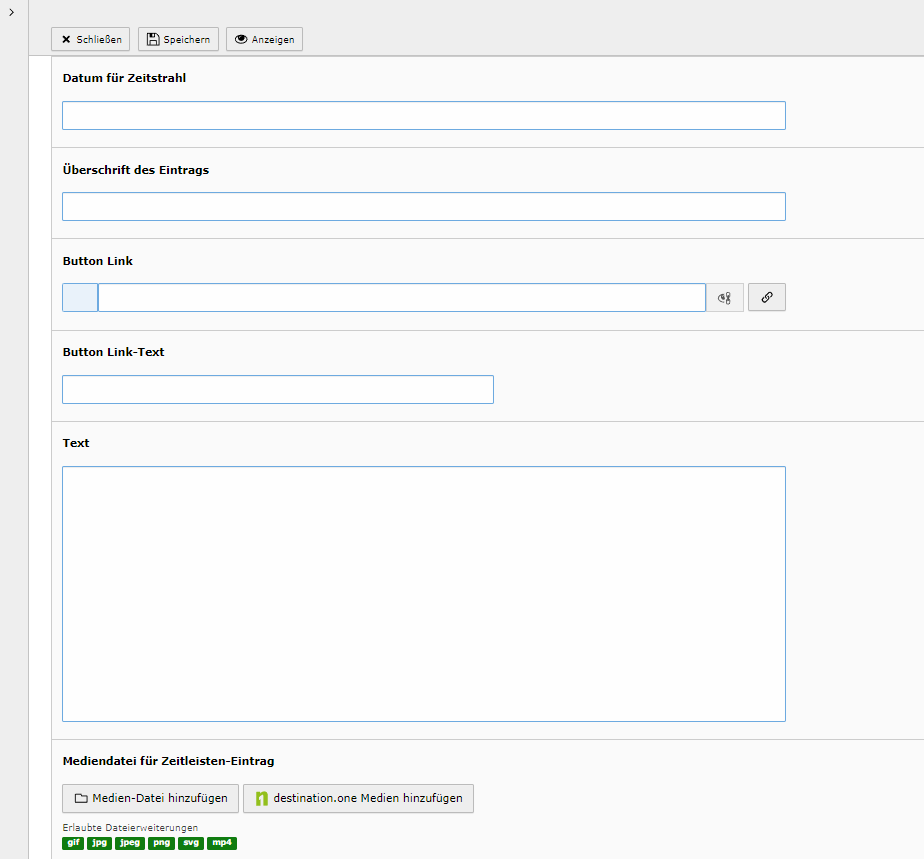The image size is (924, 859).
Task: Click the png file extension badge
Action: click(161, 843)
